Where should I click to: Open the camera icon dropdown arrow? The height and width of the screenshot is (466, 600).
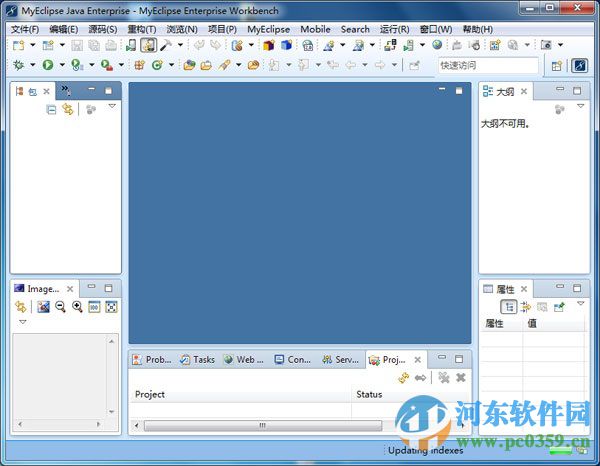click(x=561, y=45)
